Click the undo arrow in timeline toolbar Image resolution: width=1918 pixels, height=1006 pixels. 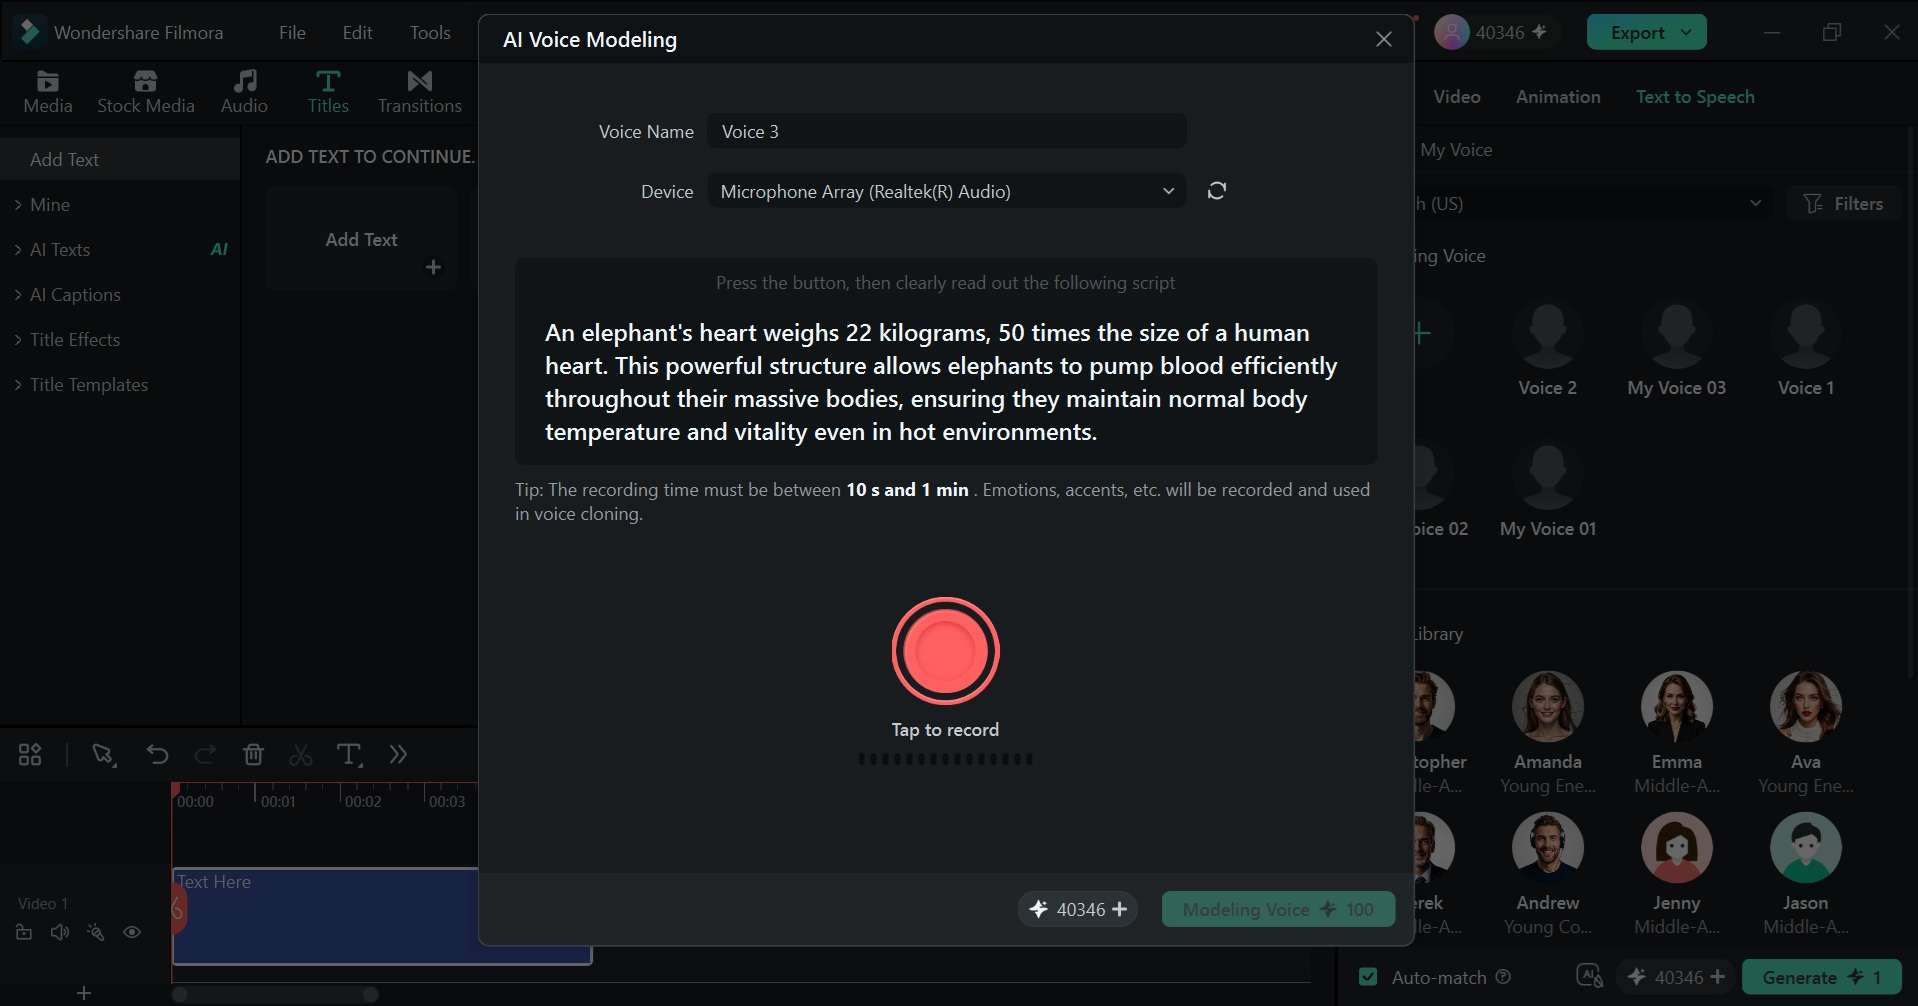pyautogui.click(x=157, y=754)
